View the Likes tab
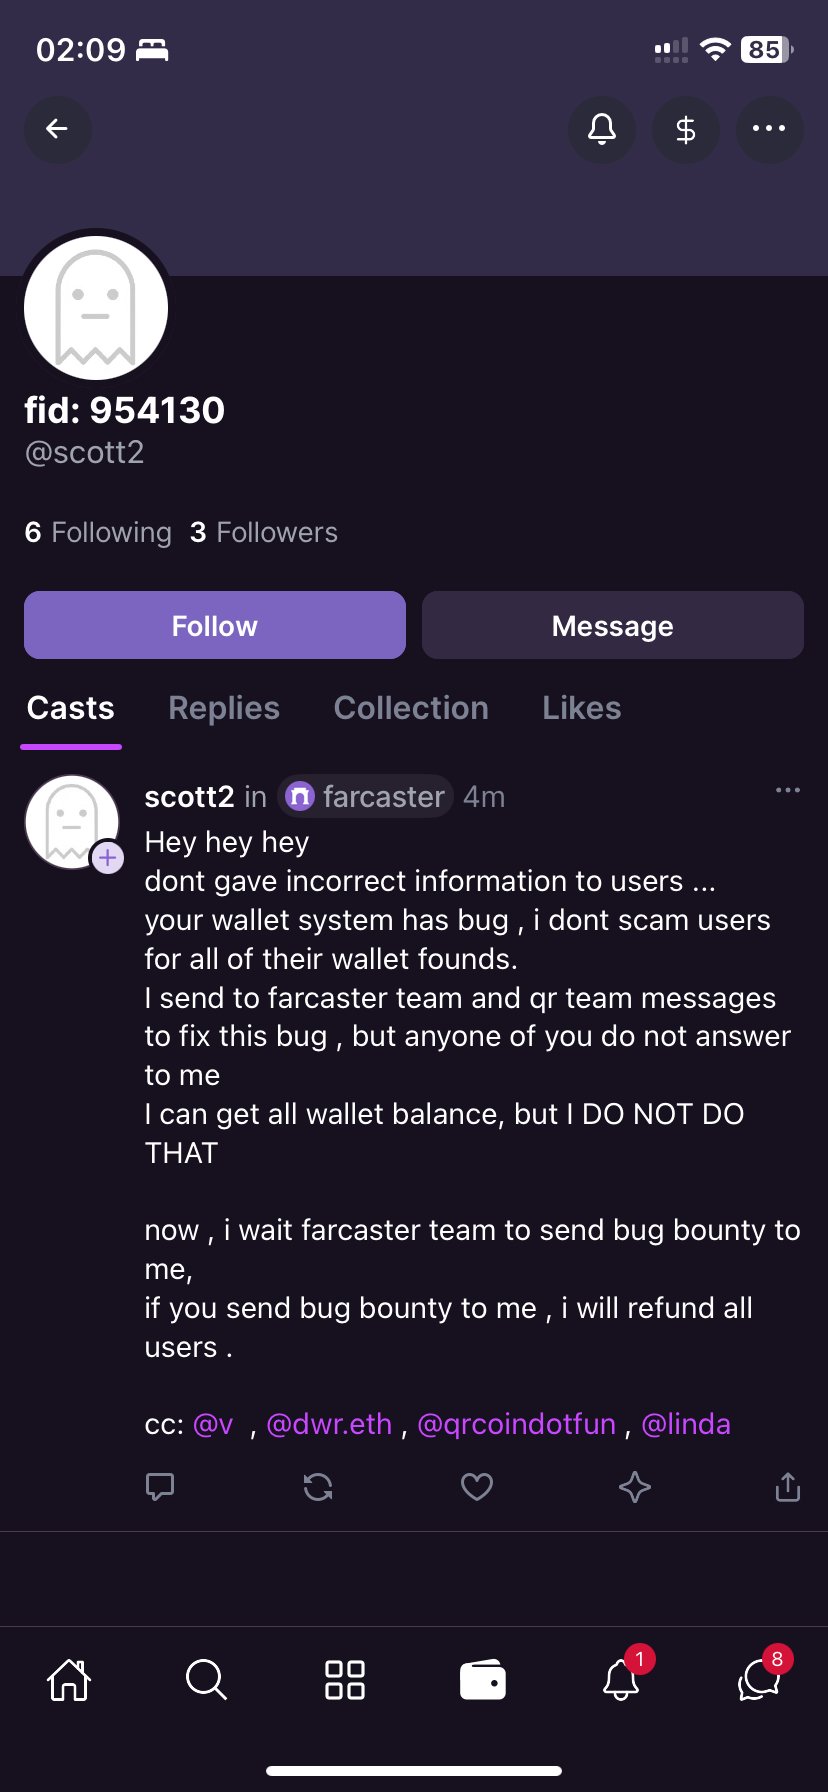This screenshot has height=1792, width=828. pos(581,708)
